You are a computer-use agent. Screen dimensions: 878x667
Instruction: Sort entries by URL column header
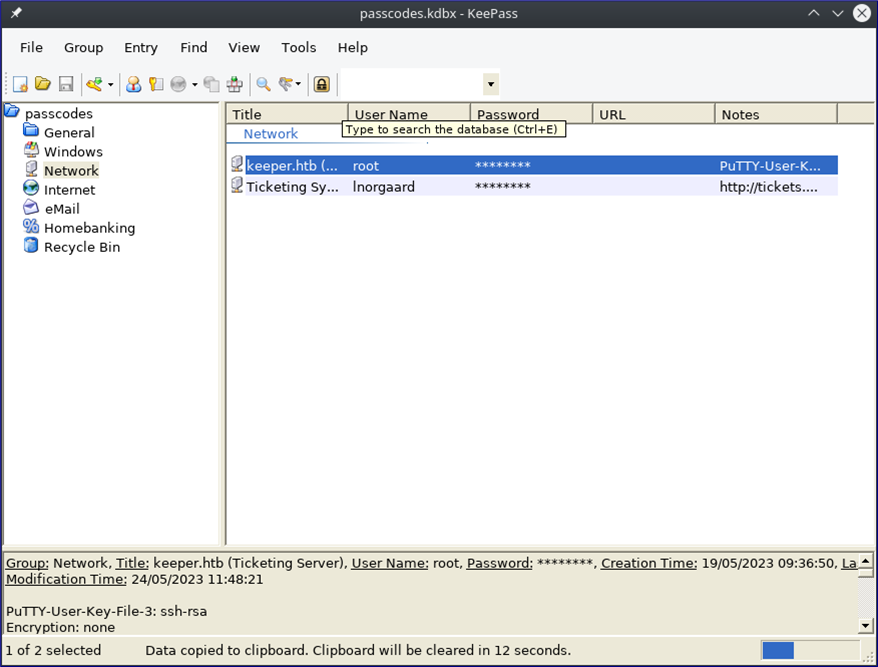pyautogui.click(x=653, y=114)
